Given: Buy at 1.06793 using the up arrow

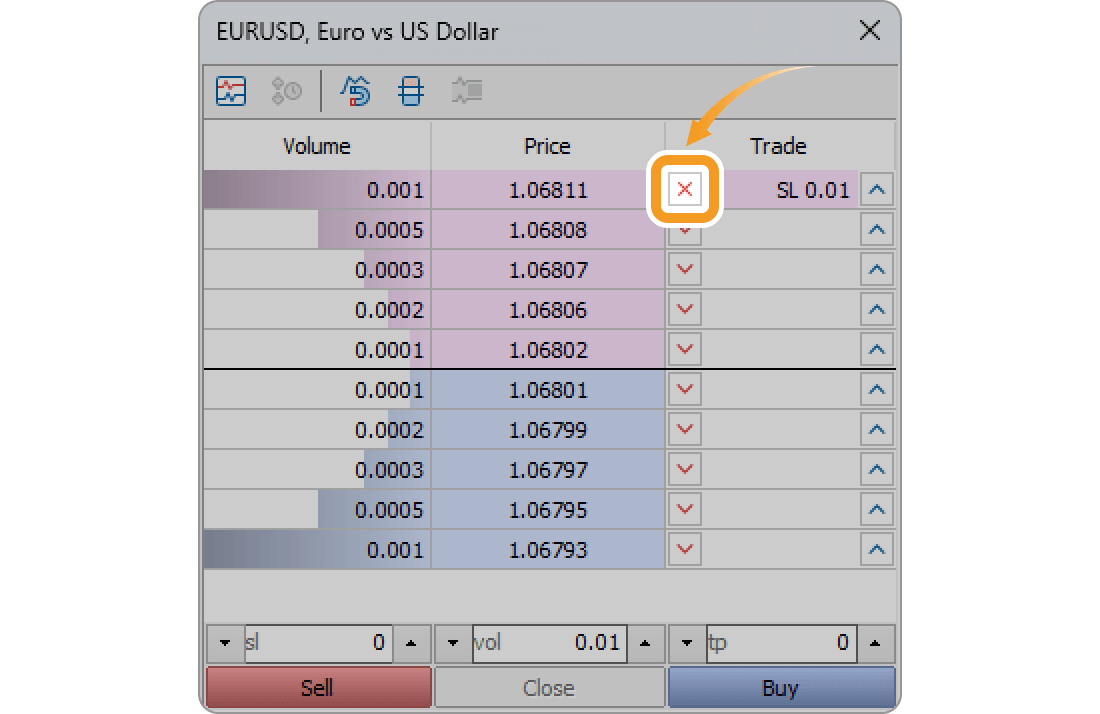Looking at the screenshot, I should point(876,549).
